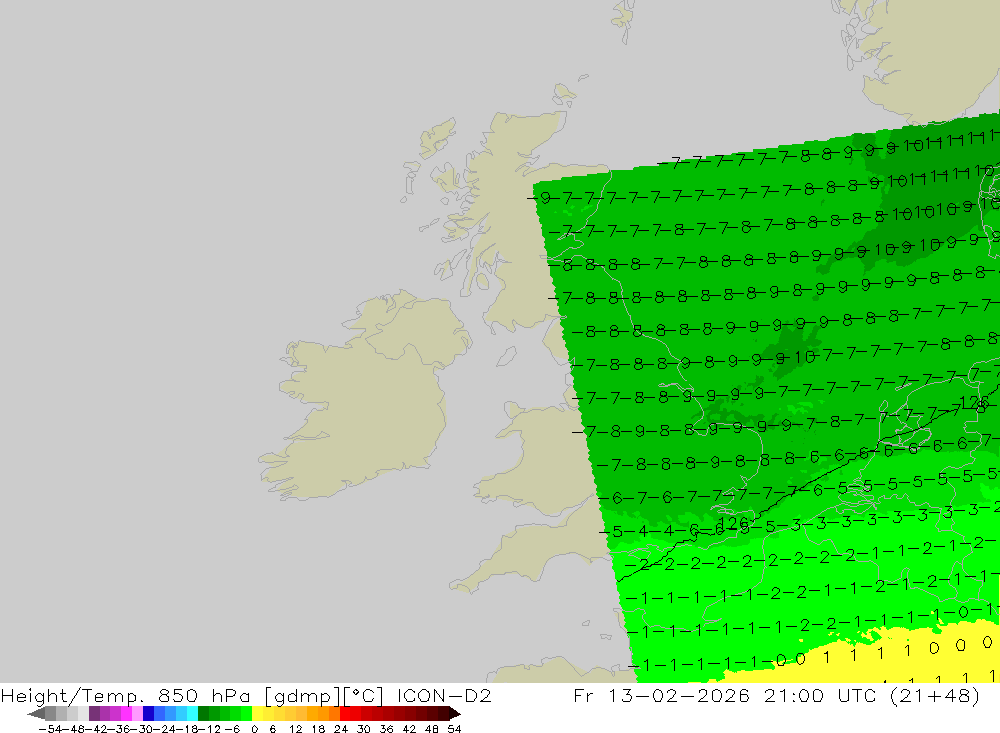
Task: Click the '-54' legend value
Action: click(49, 729)
